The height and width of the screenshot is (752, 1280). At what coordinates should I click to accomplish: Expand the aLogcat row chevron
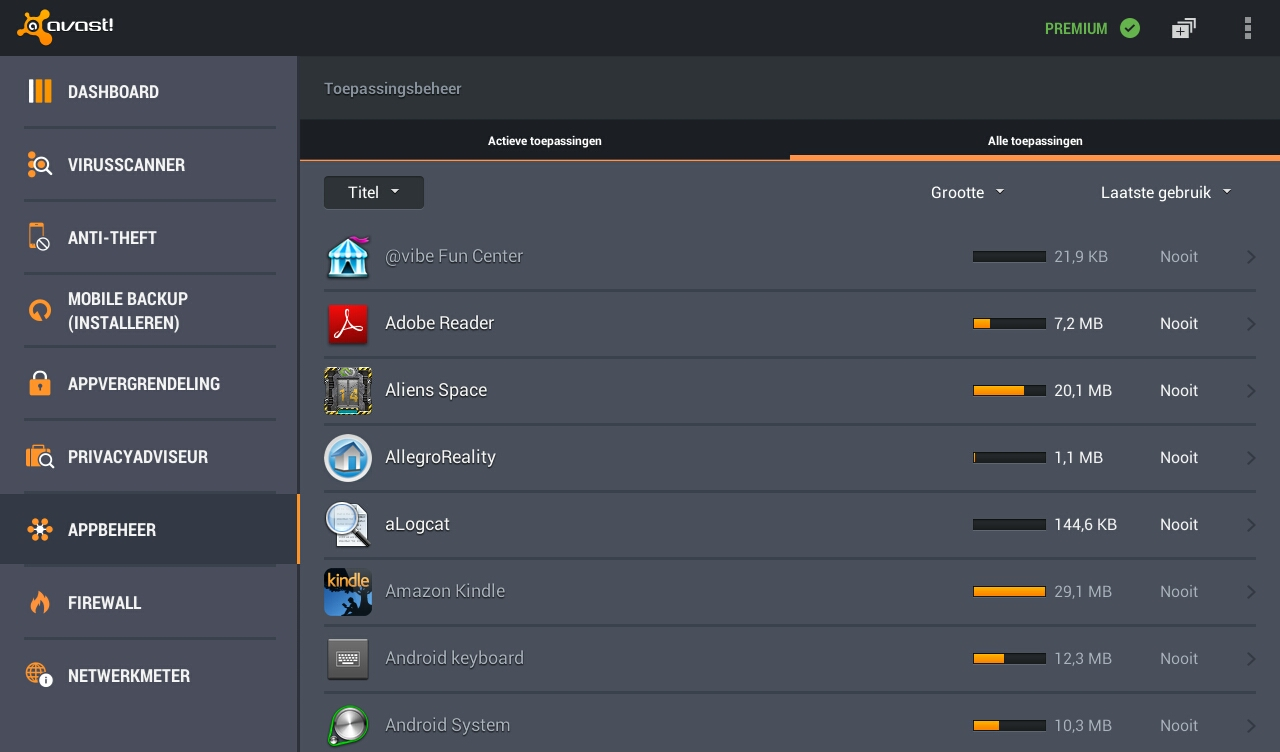(x=1251, y=525)
